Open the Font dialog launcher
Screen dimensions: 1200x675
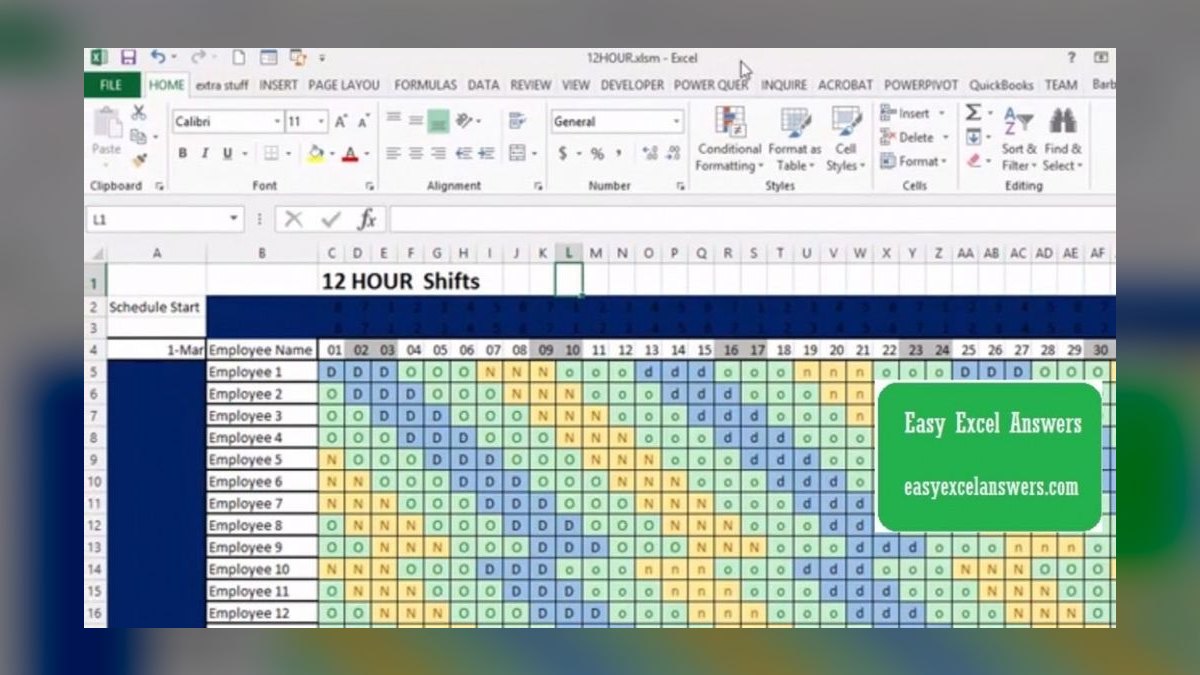(369, 186)
